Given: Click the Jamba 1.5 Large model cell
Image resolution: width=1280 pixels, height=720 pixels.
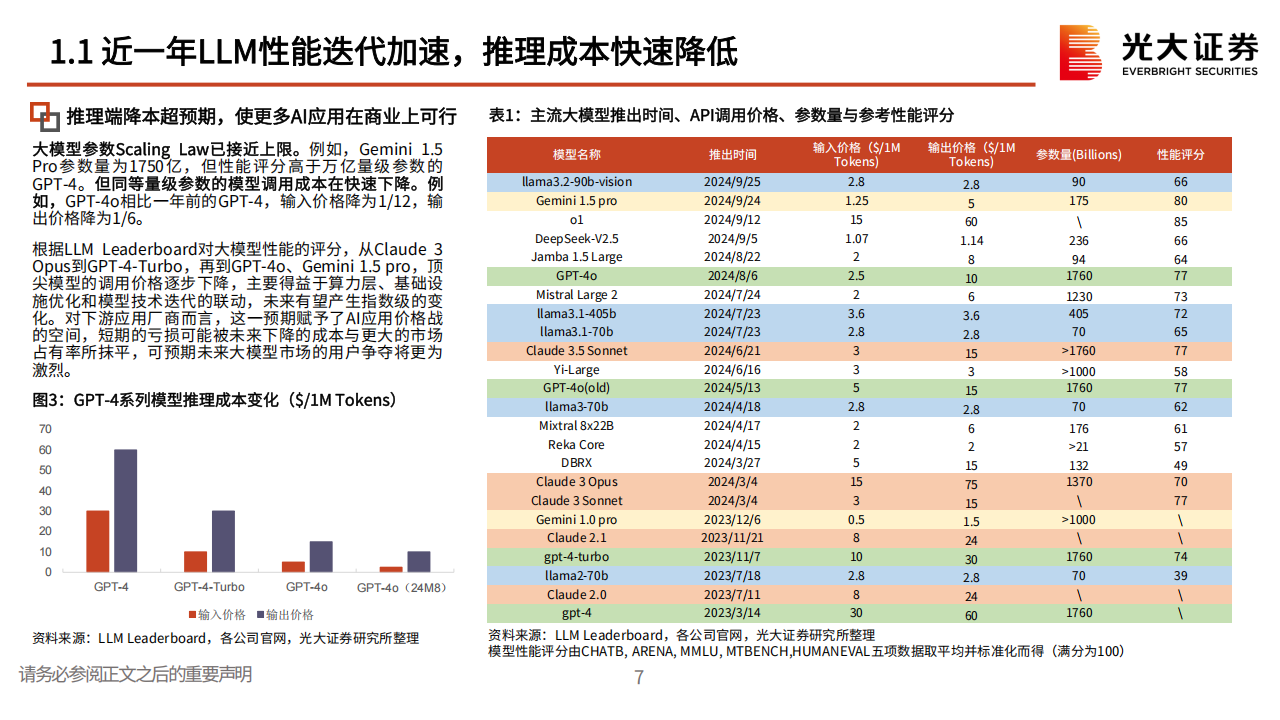Looking at the screenshot, I should [x=577, y=257].
